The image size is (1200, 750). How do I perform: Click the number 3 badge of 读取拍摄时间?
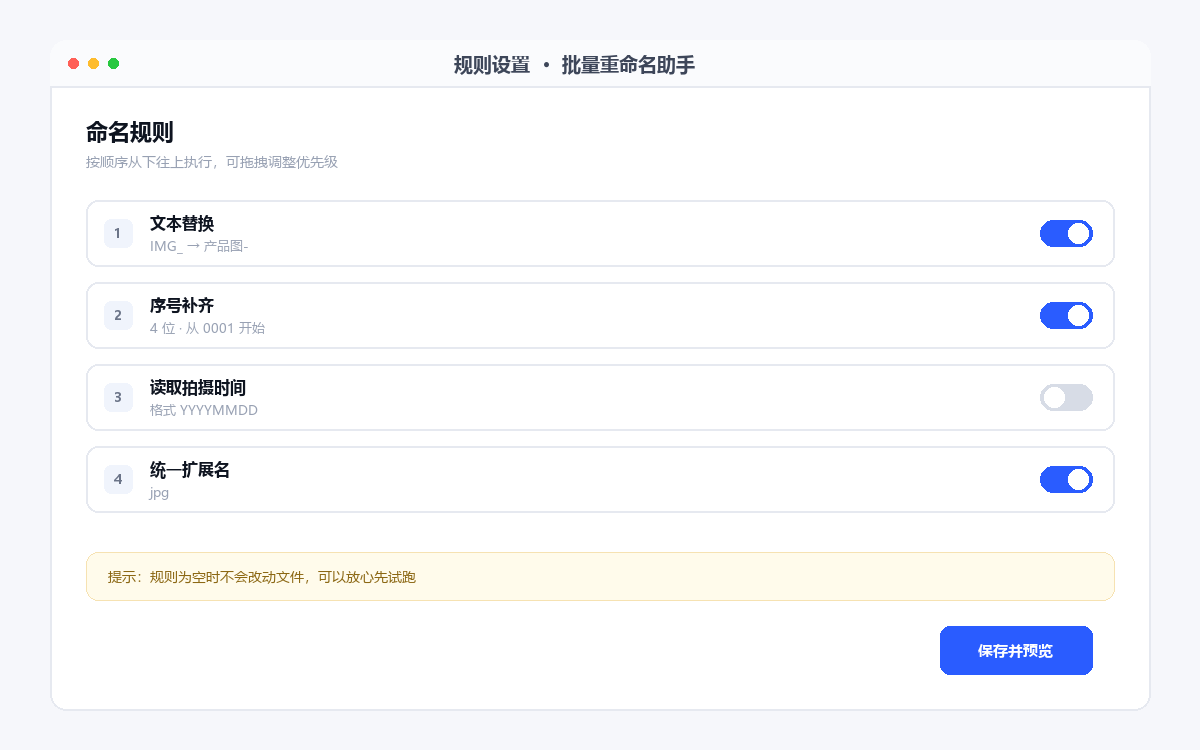click(118, 397)
